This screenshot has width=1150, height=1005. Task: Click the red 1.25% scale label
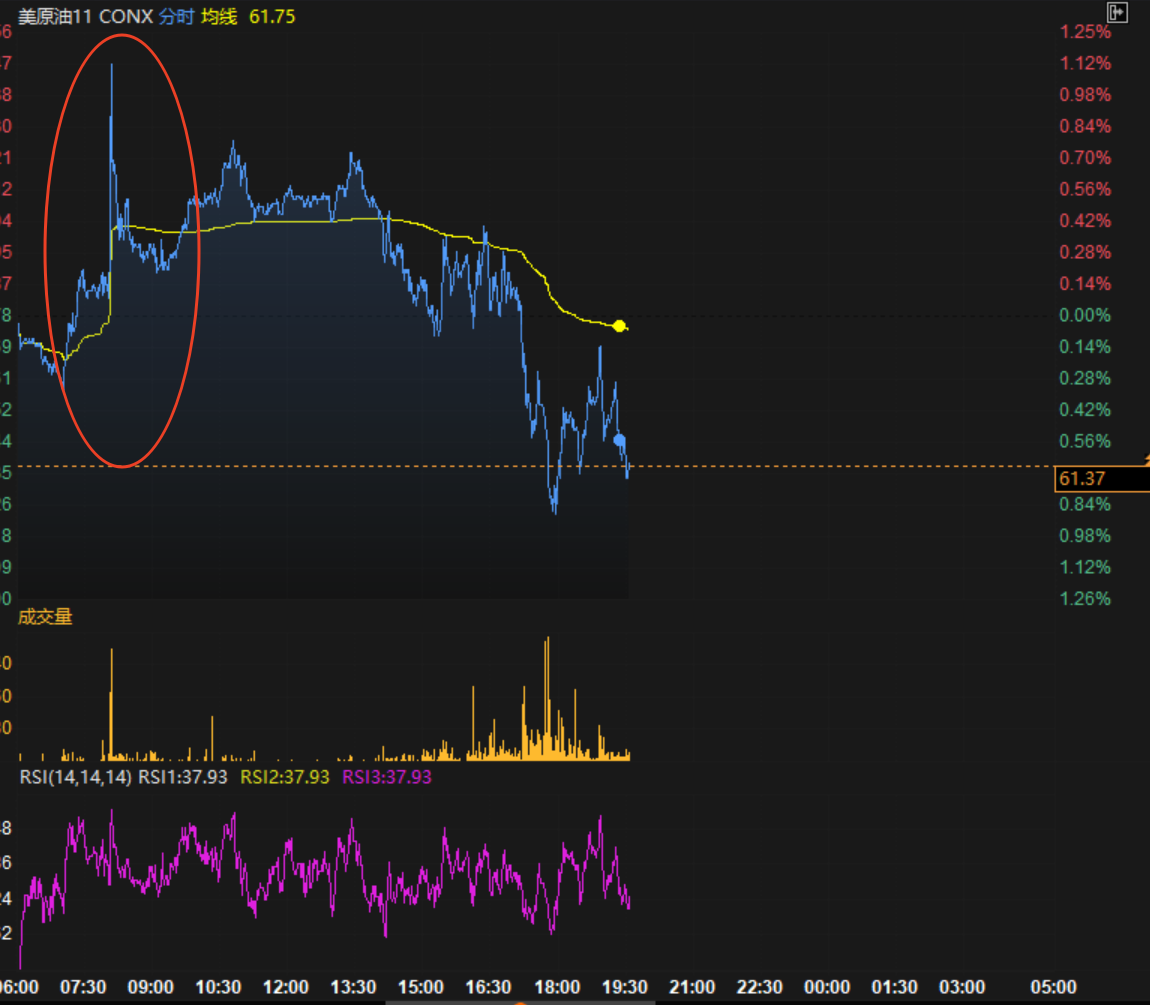click(1085, 32)
